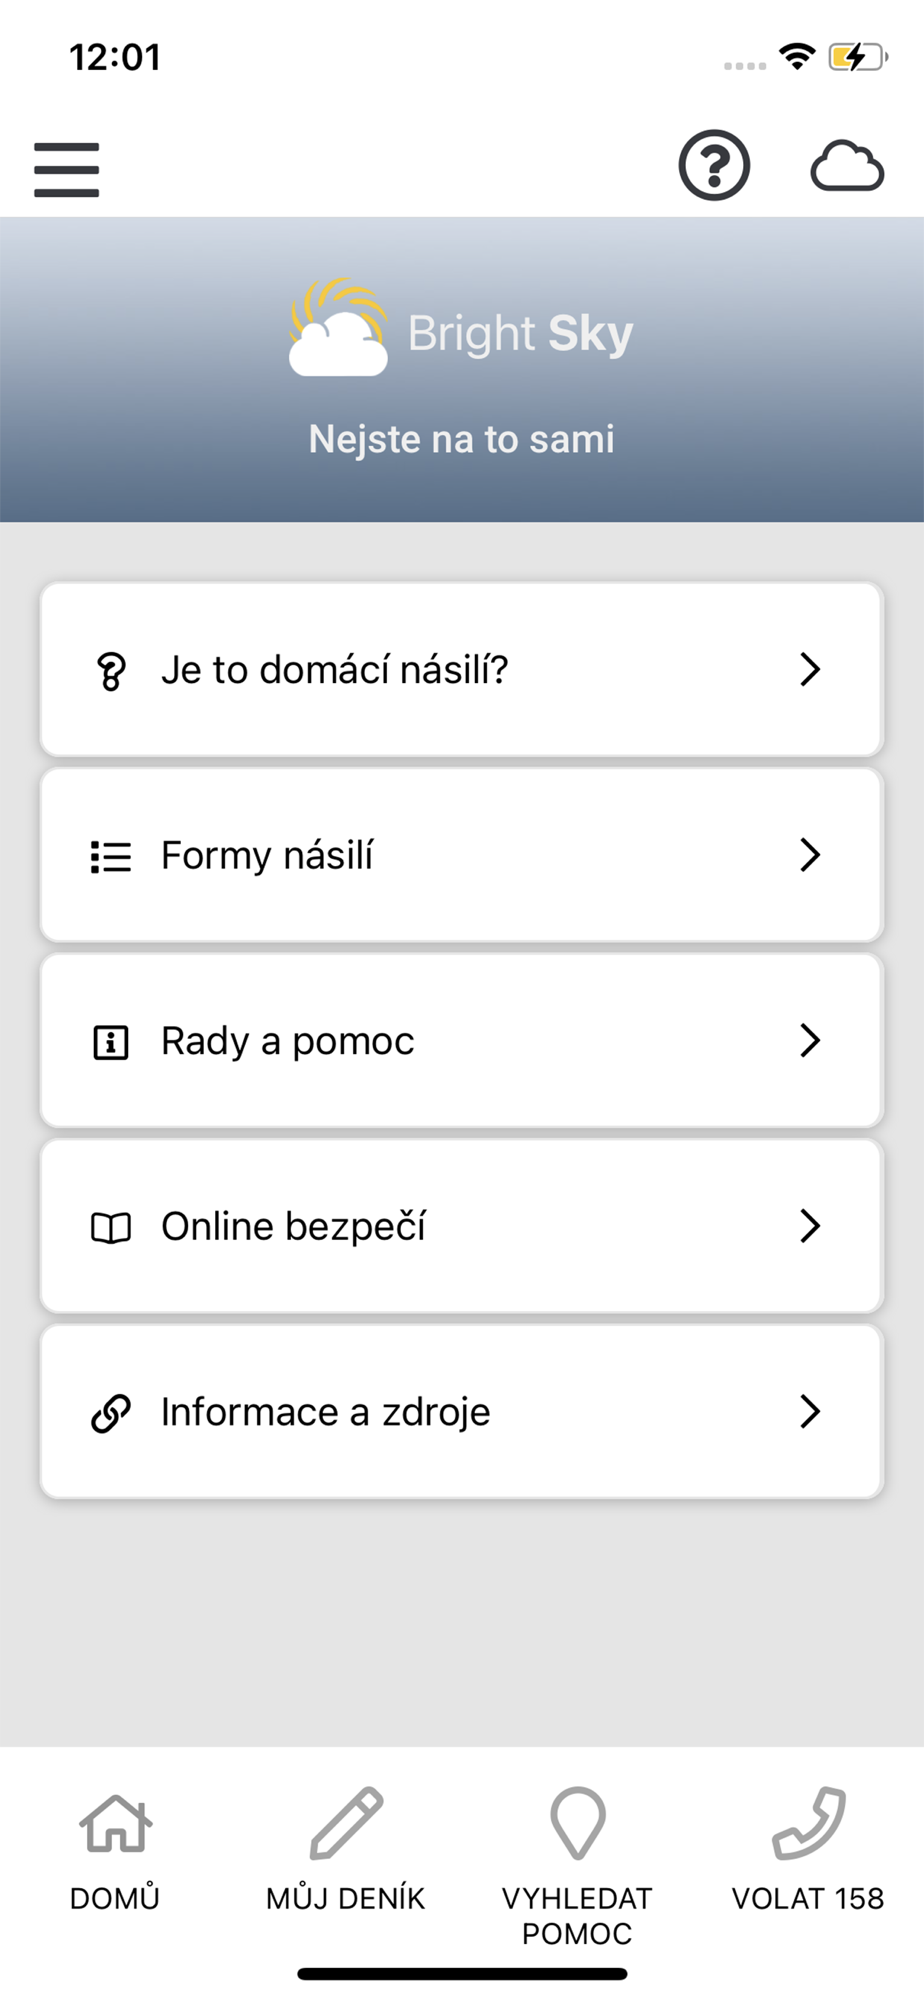Viewport: 924px width, 2000px height.
Task: Tap the list icon beside Formy násilí
Action: (111, 857)
